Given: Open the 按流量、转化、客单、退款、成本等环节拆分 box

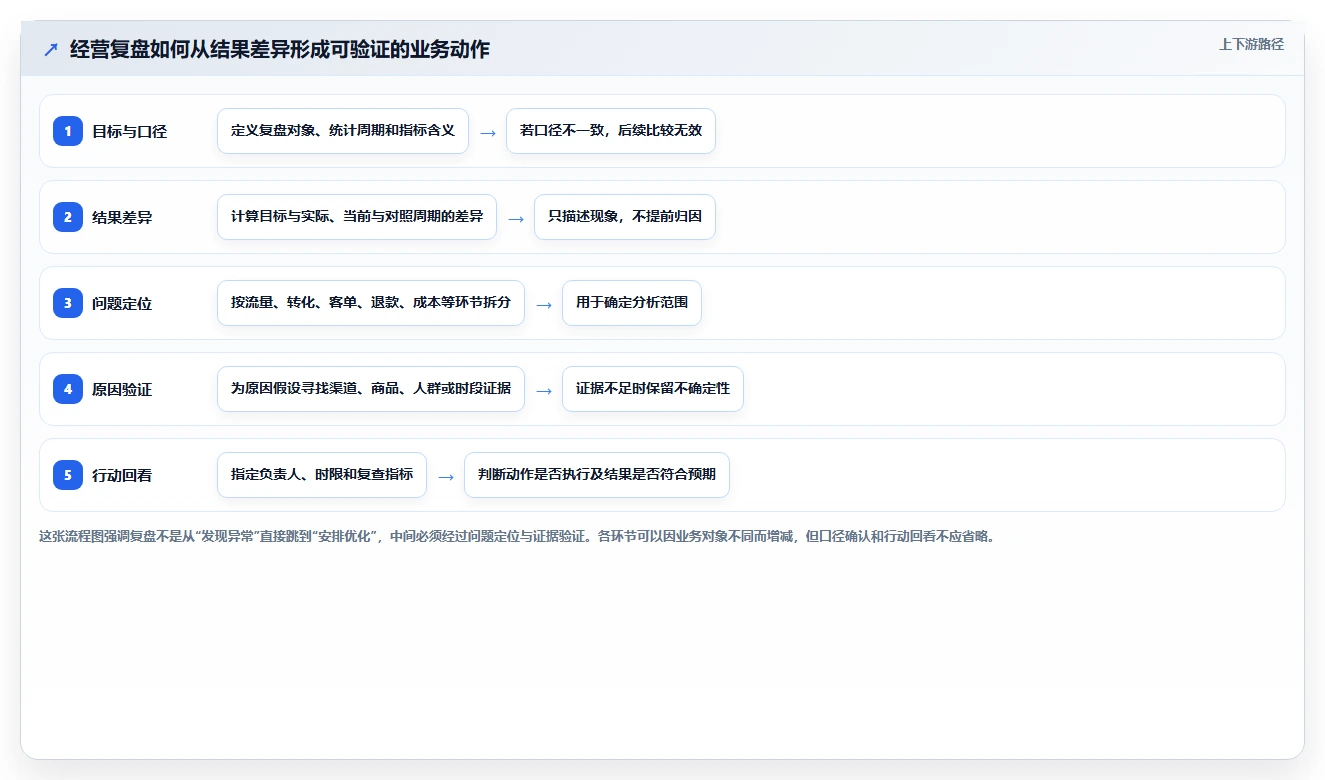Looking at the screenshot, I should 371,303.
